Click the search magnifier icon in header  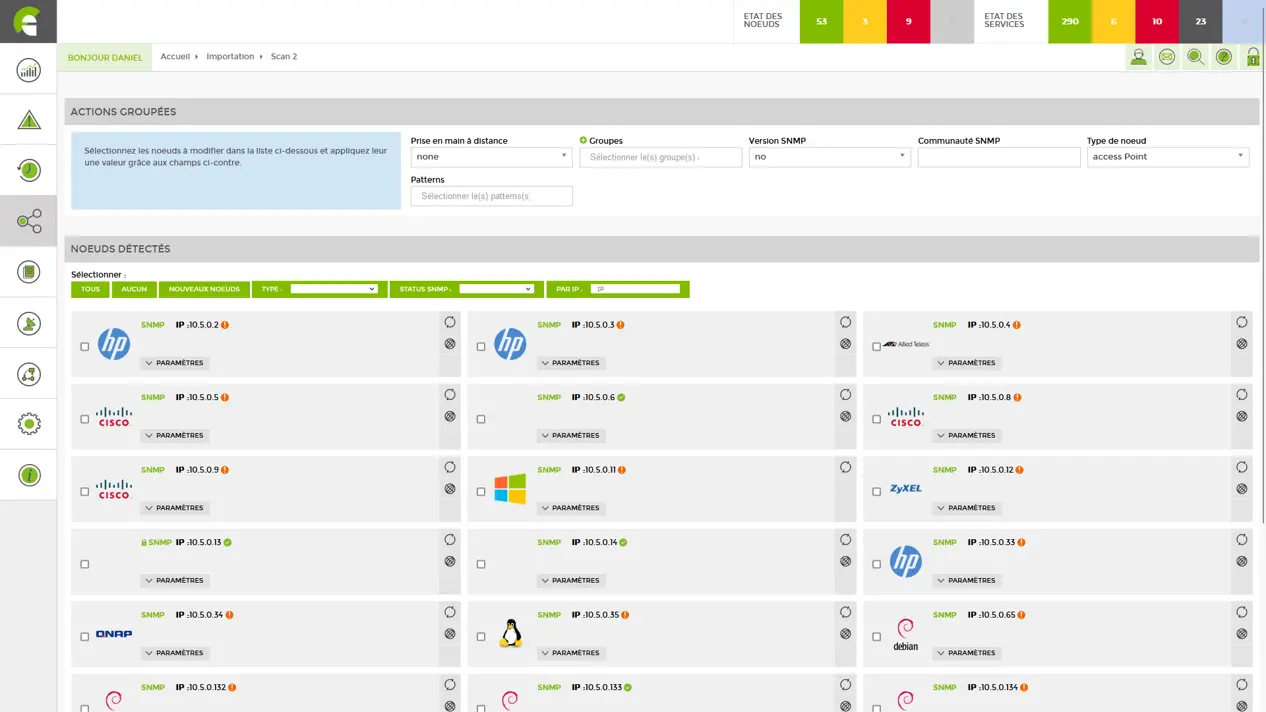[1195, 57]
